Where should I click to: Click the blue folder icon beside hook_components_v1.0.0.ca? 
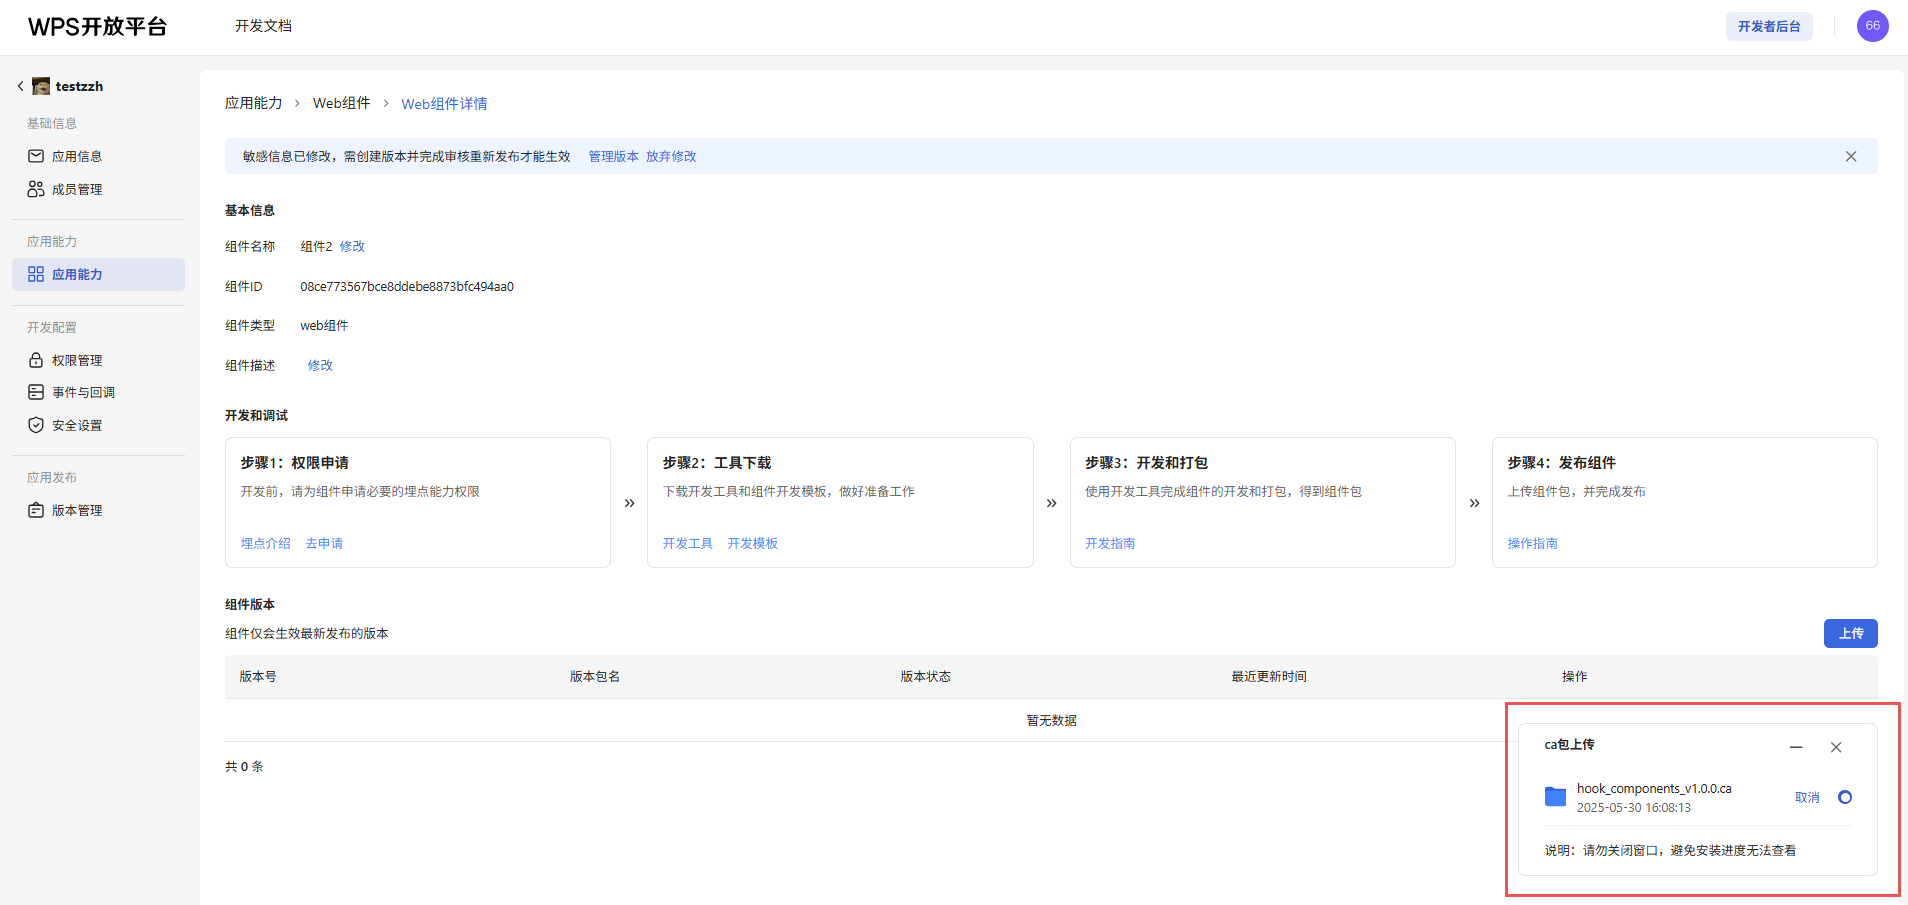[x=1555, y=796]
